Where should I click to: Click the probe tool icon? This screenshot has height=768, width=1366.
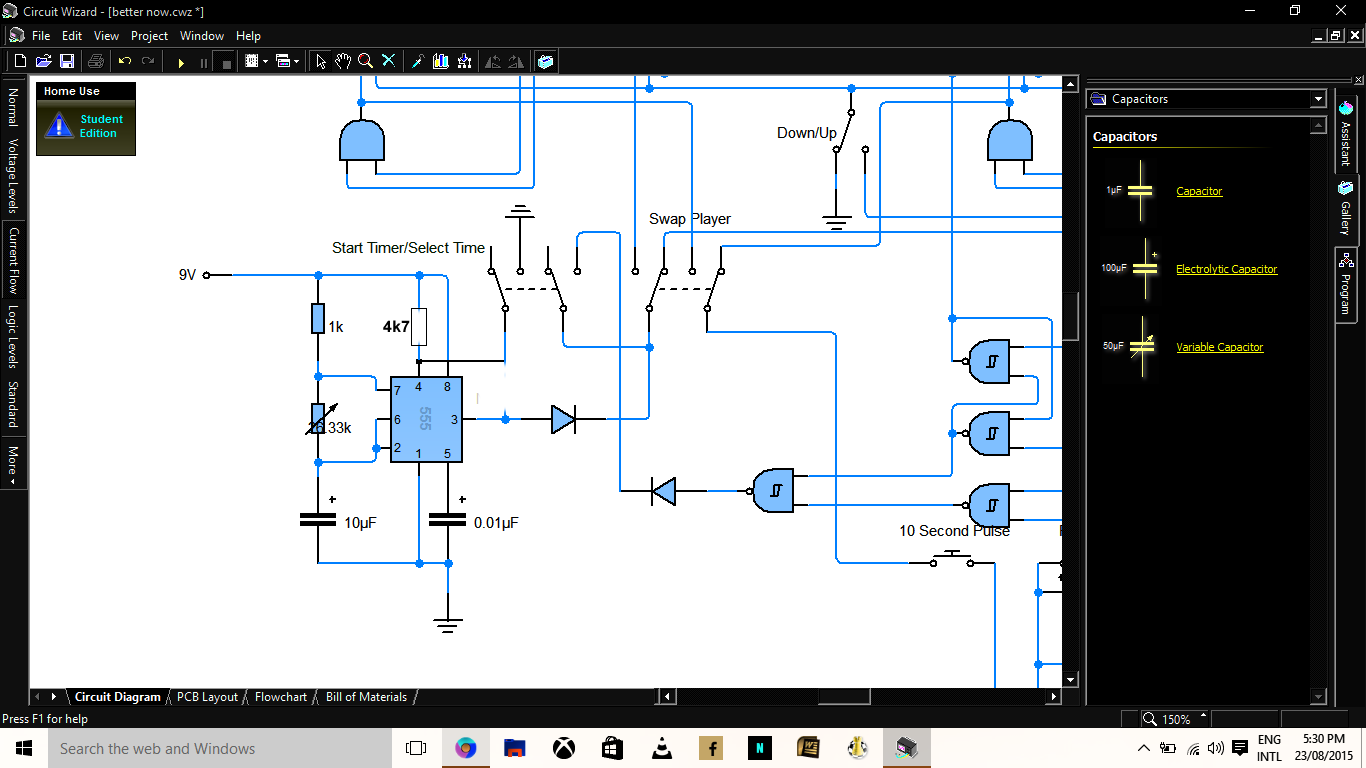point(418,61)
